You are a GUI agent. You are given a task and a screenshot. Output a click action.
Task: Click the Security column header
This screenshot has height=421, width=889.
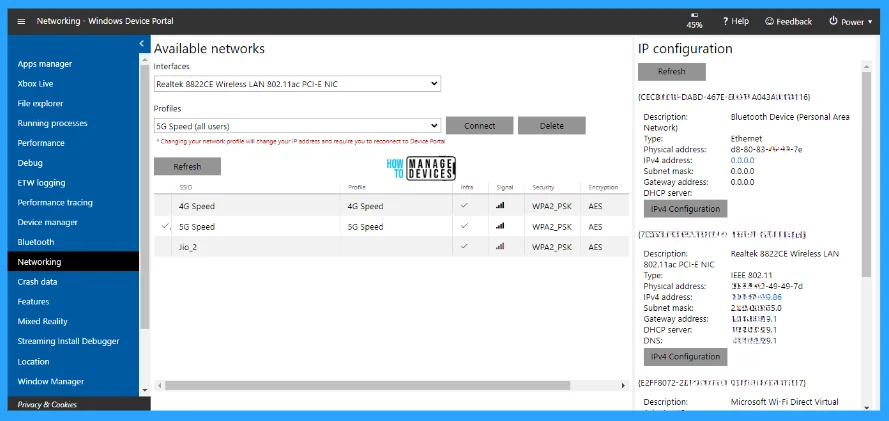pyautogui.click(x=543, y=188)
